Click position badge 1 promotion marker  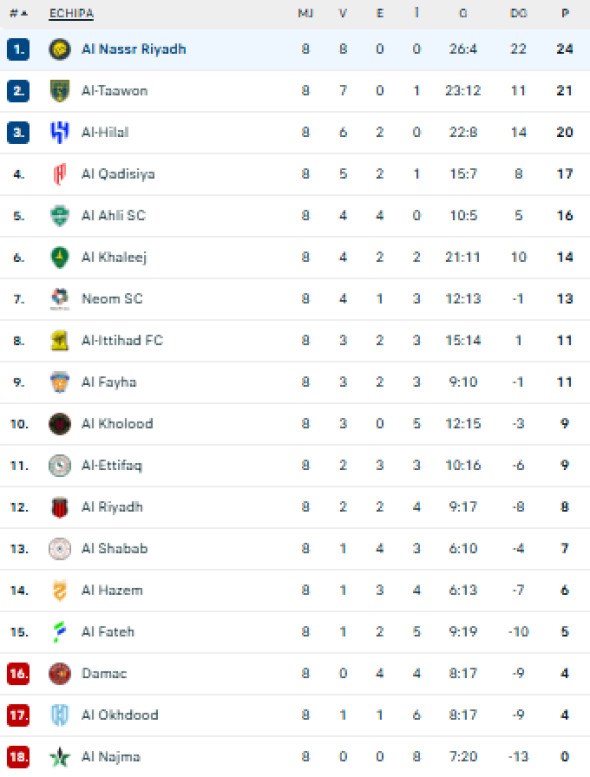click(x=18, y=49)
